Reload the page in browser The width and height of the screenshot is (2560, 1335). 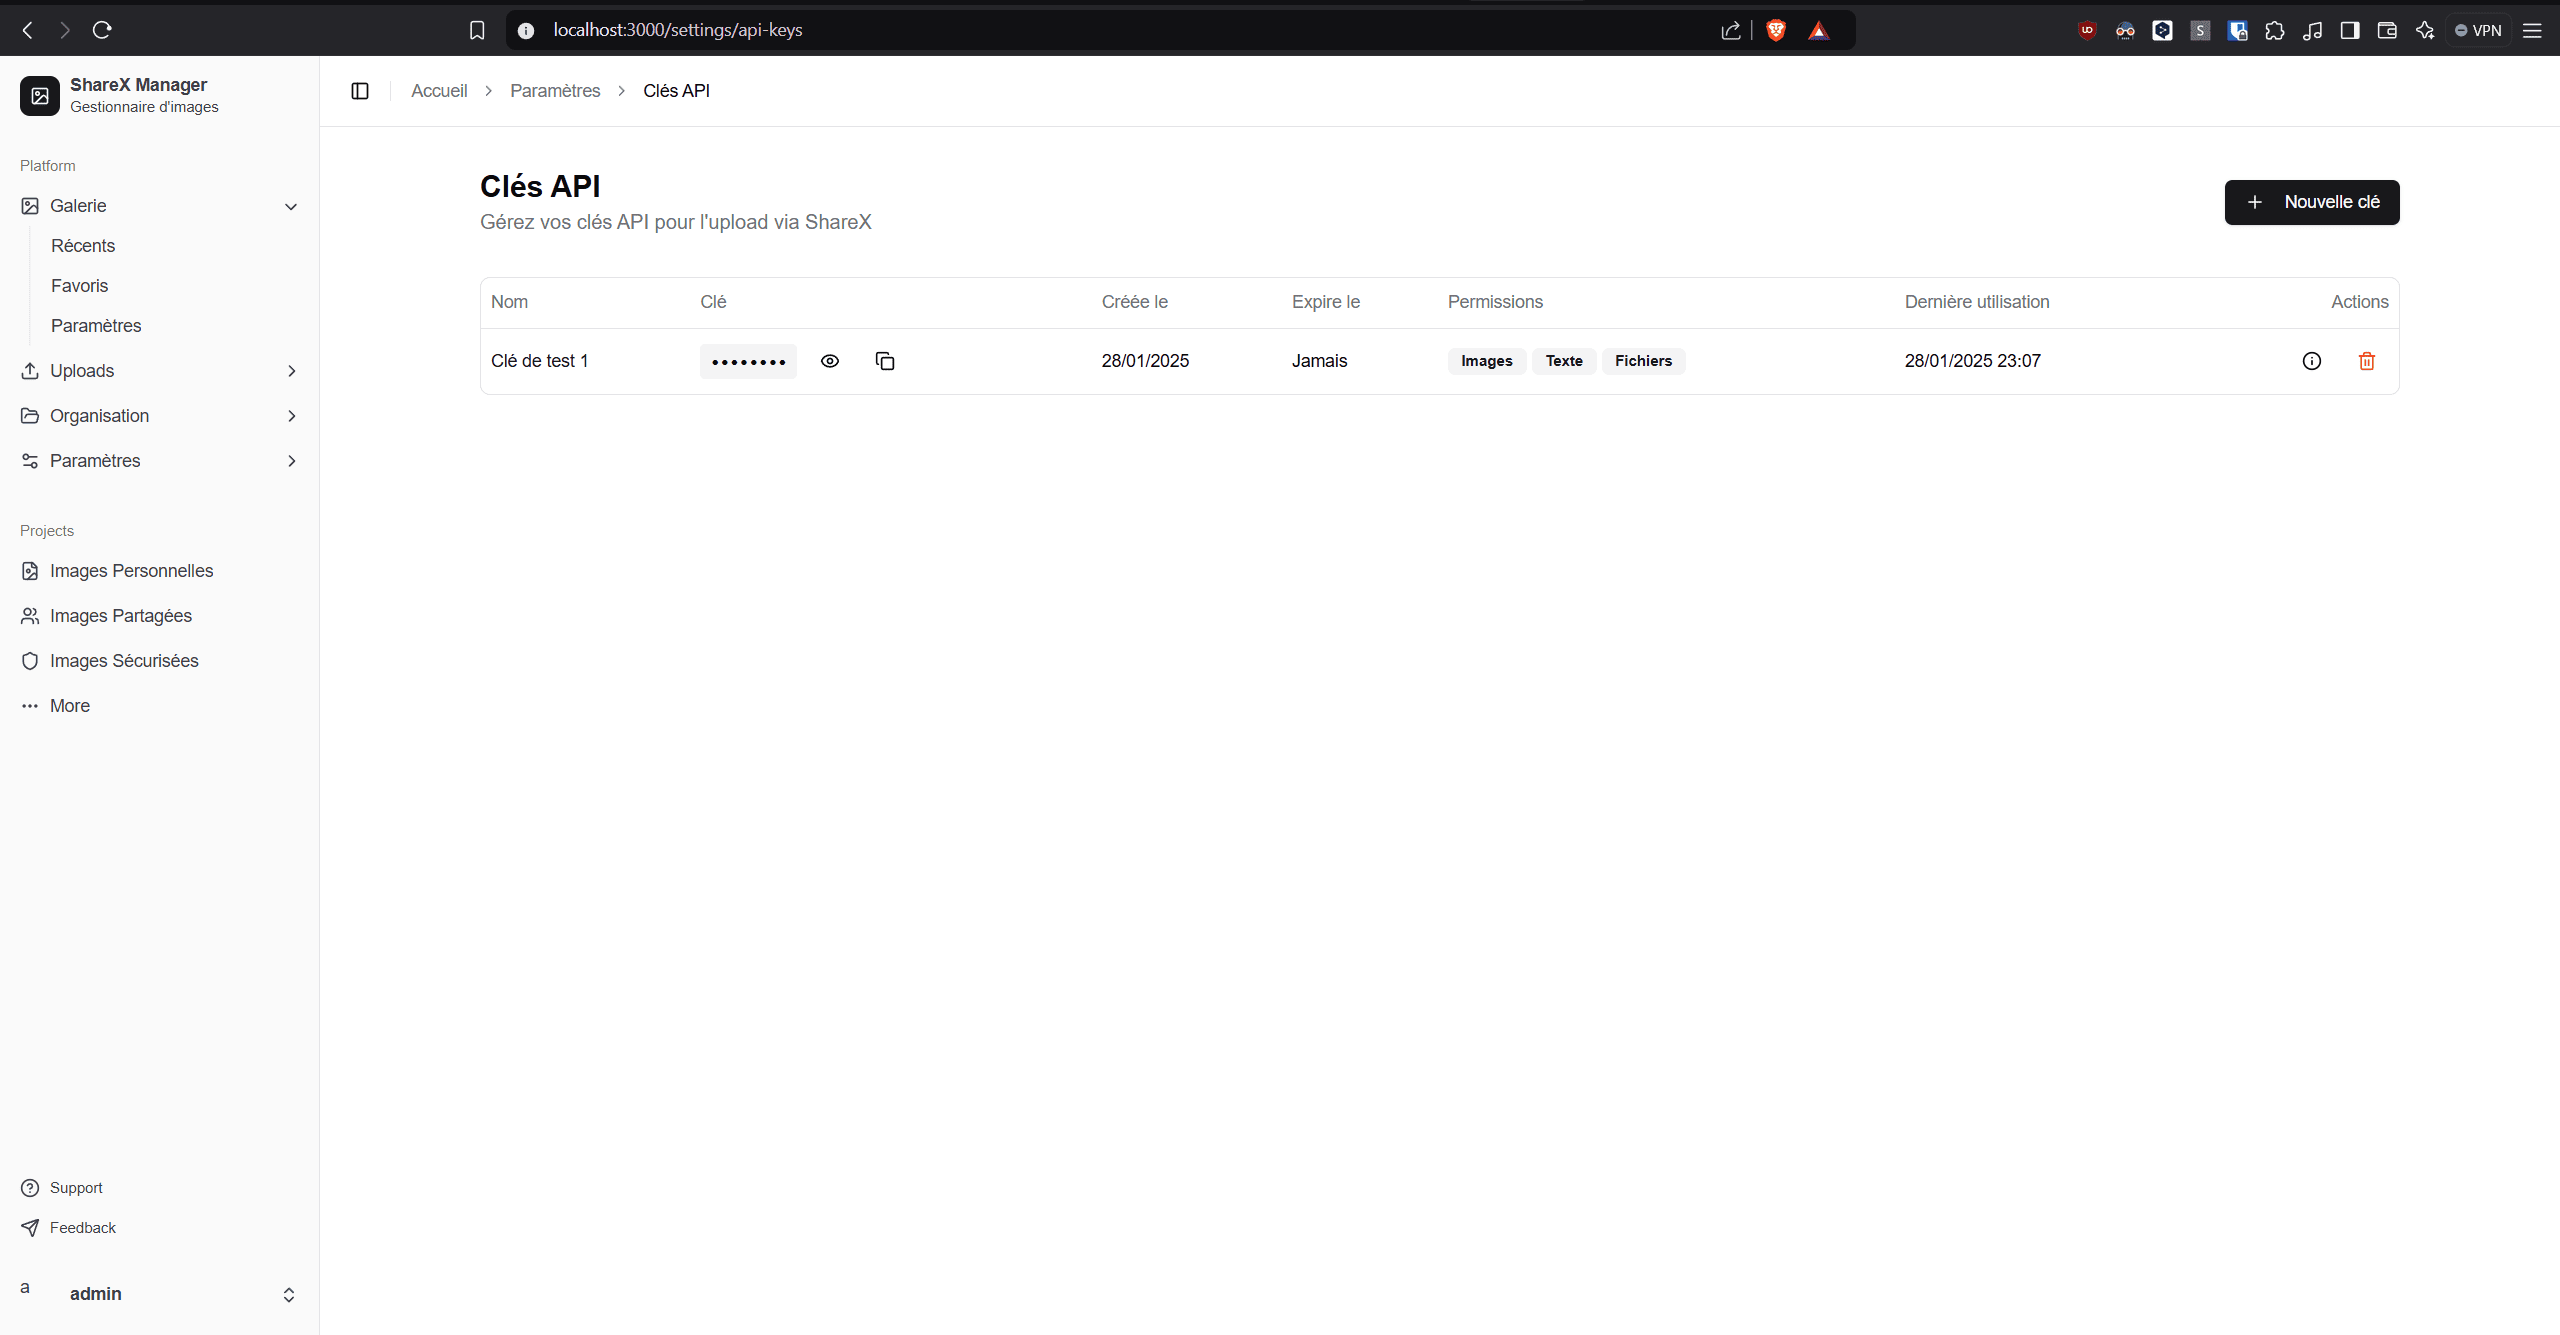102,30
